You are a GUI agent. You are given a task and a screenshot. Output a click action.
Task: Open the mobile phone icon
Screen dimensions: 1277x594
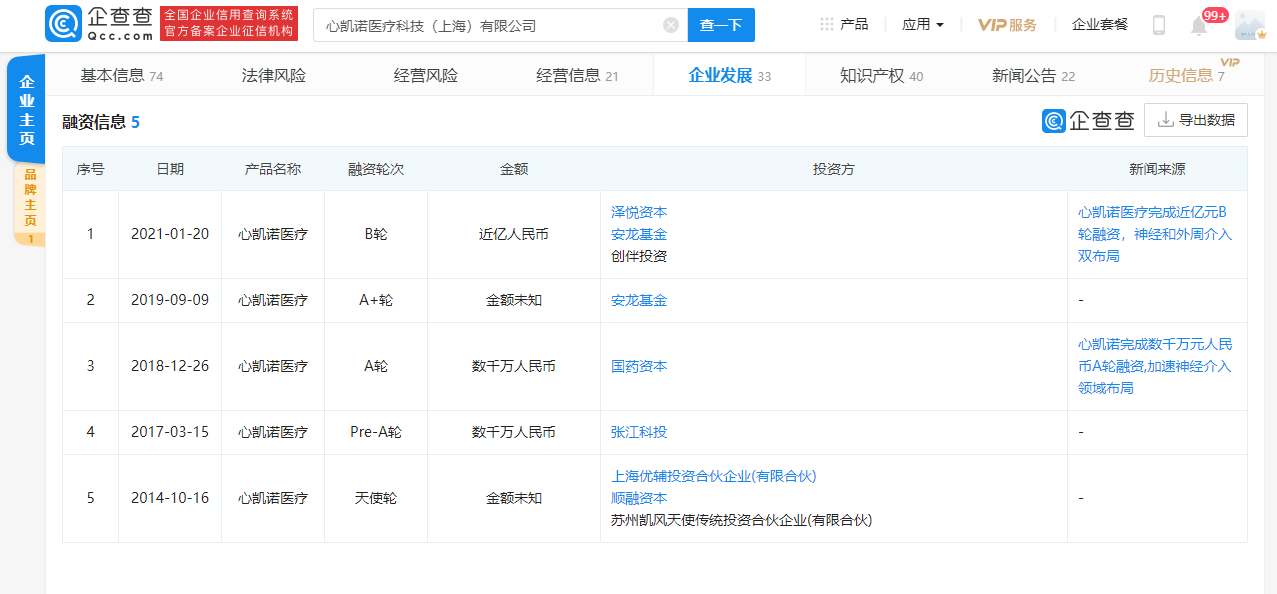pyautogui.click(x=1159, y=25)
